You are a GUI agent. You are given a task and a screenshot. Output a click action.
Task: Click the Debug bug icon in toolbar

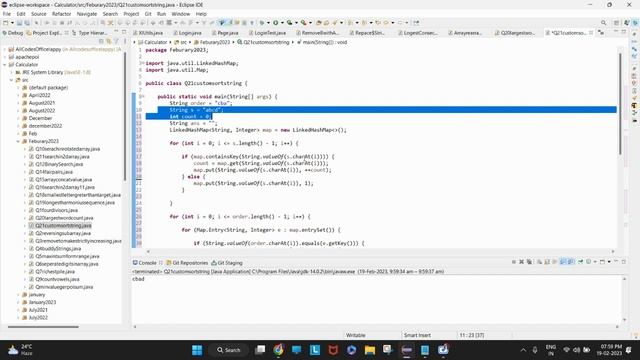click(x=262, y=23)
